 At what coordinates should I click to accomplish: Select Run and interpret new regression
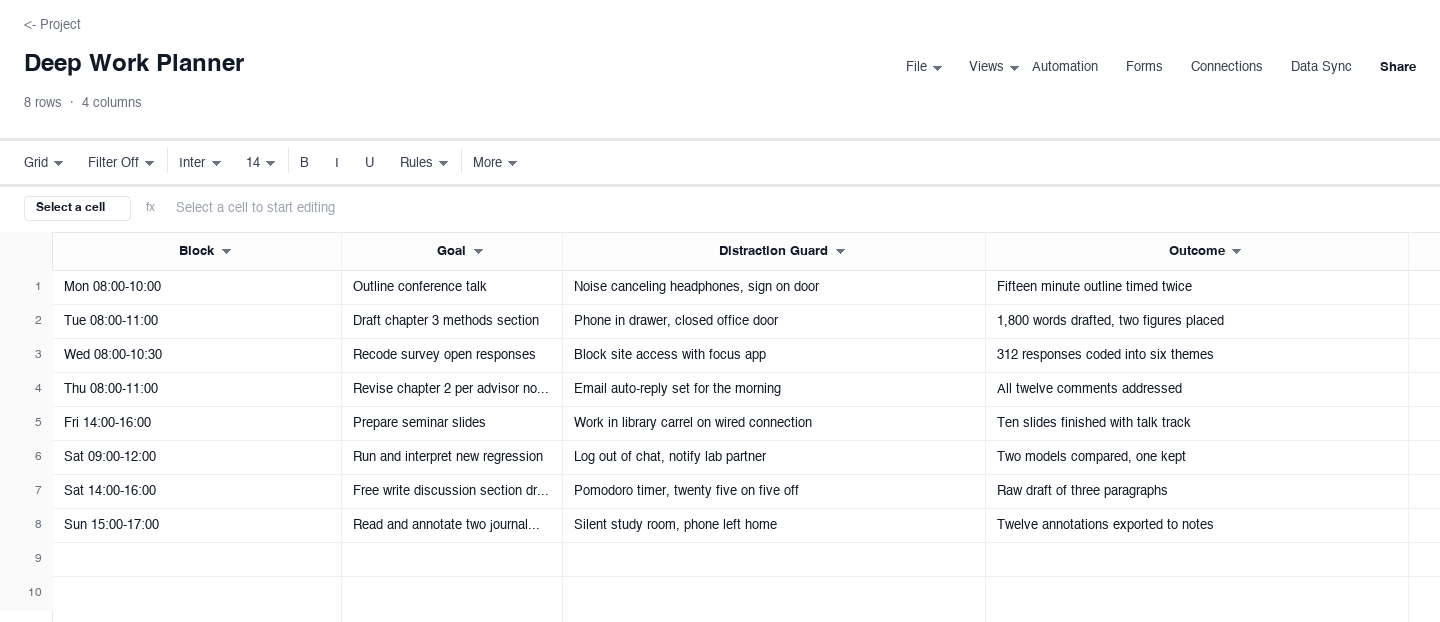(x=452, y=457)
